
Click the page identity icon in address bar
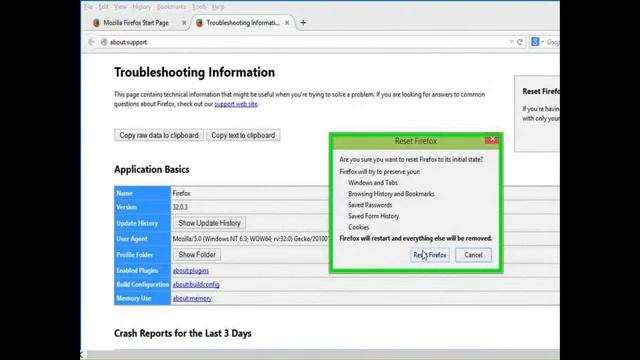(x=104, y=42)
